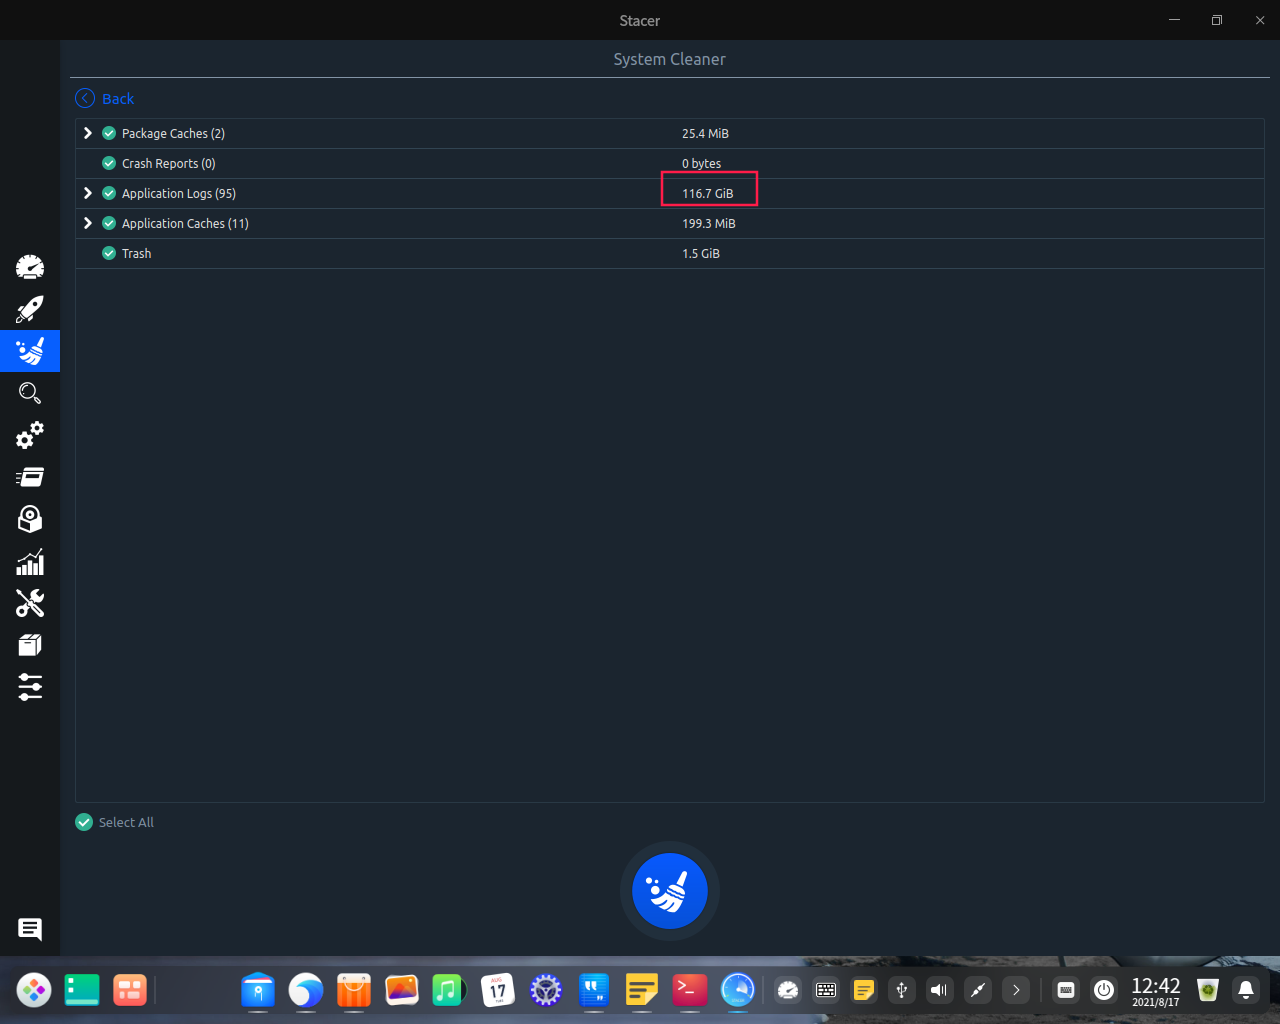Uncheck the Crash Reports checkbox

pos(109,163)
